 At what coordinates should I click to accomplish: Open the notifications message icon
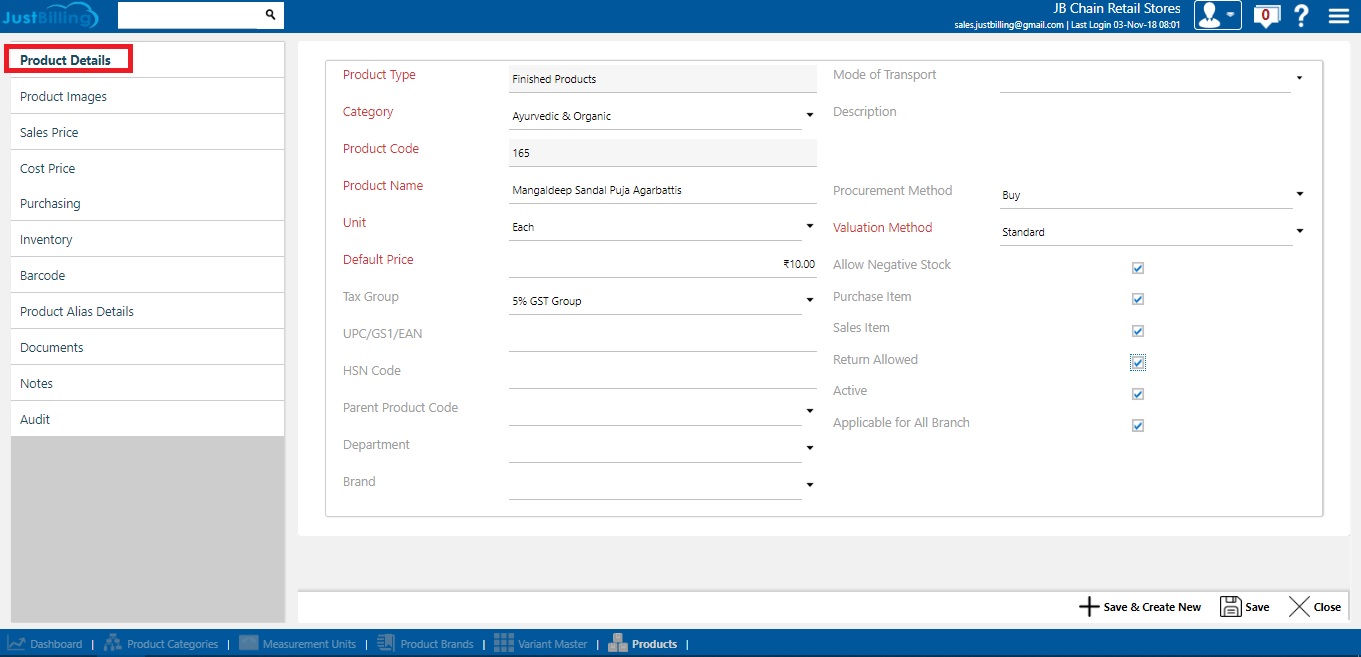point(1266,16)
